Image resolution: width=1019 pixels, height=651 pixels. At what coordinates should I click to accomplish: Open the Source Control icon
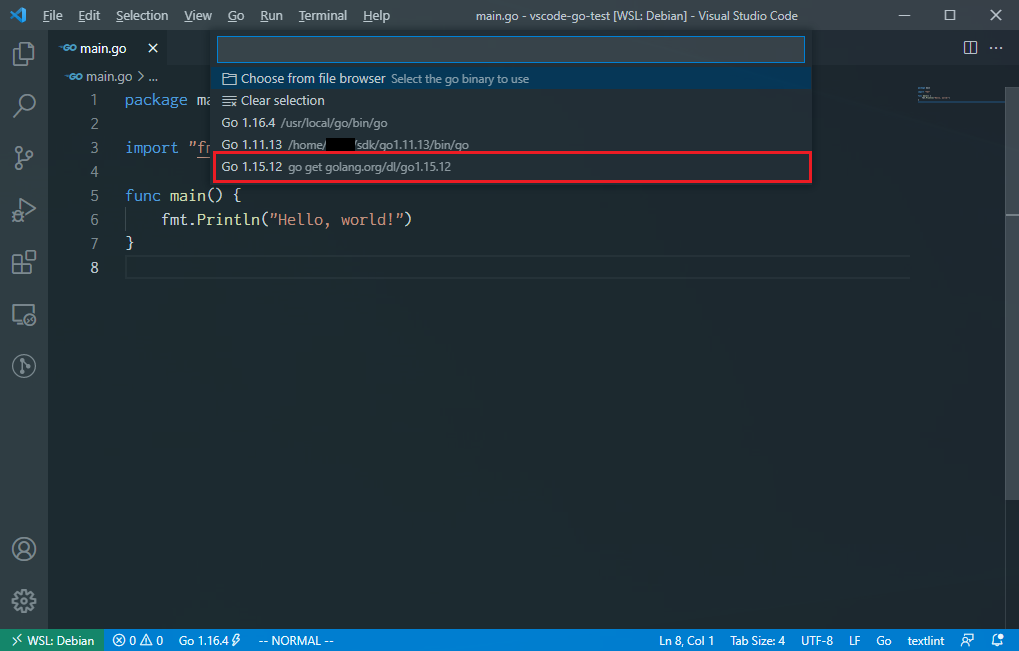23,158
